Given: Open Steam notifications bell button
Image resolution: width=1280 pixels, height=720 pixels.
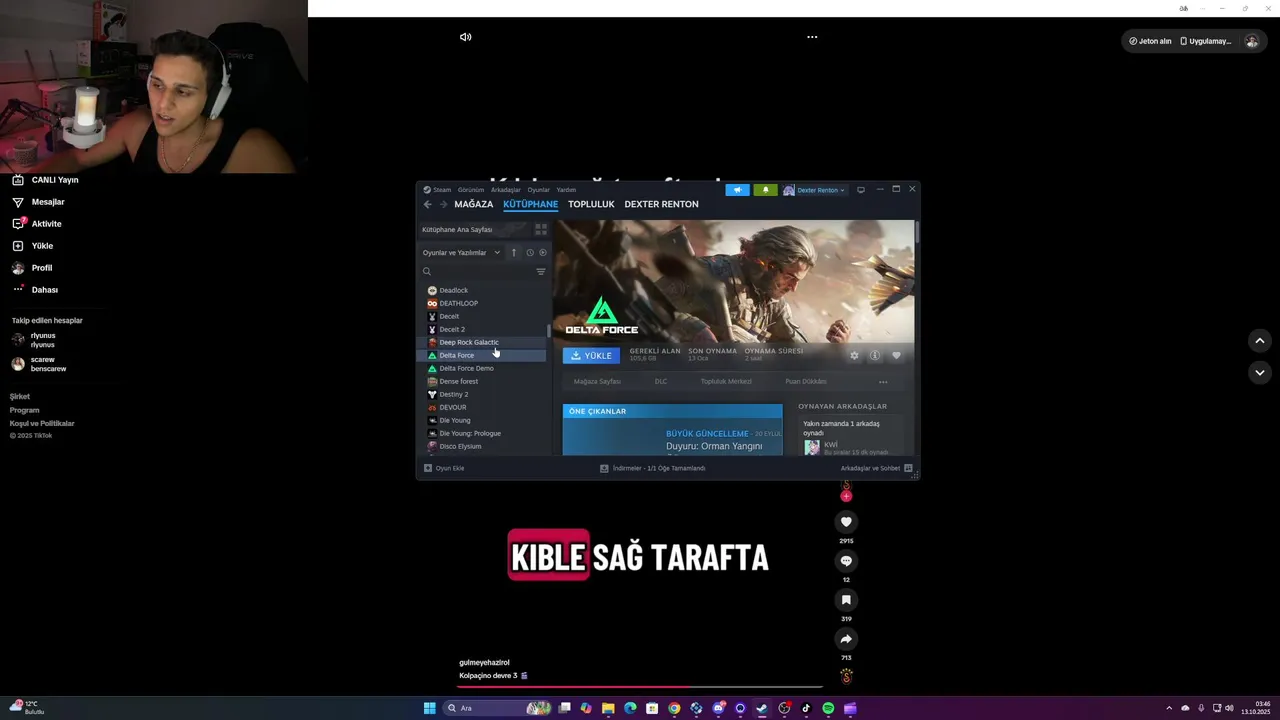Looking at the screenshot, I should point(766,190).
